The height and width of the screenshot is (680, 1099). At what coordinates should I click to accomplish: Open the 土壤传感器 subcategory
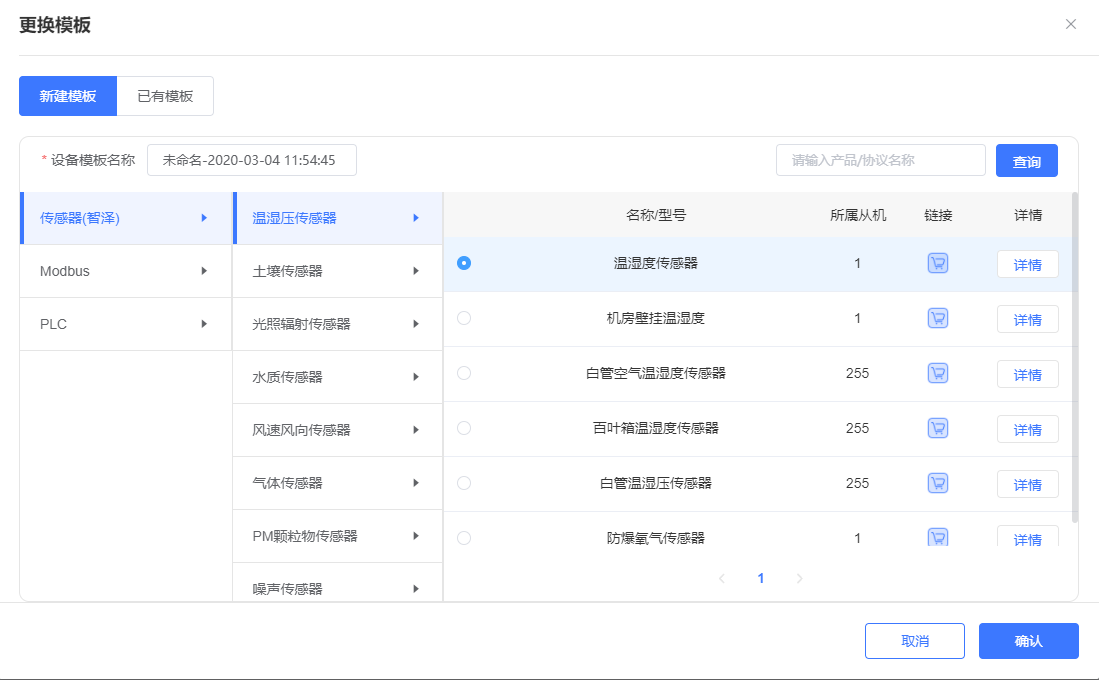coord(337,271)
